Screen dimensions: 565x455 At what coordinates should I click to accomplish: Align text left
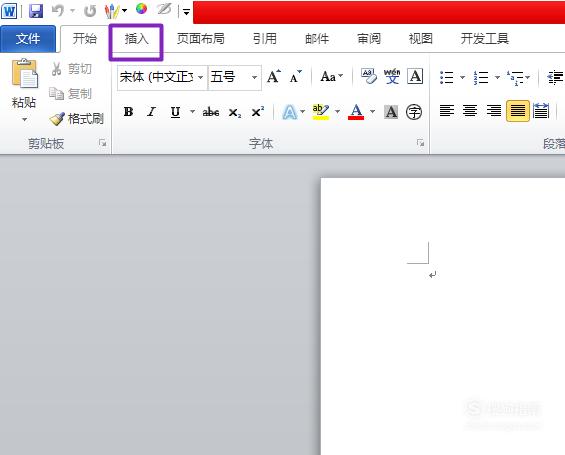(447, 111)
